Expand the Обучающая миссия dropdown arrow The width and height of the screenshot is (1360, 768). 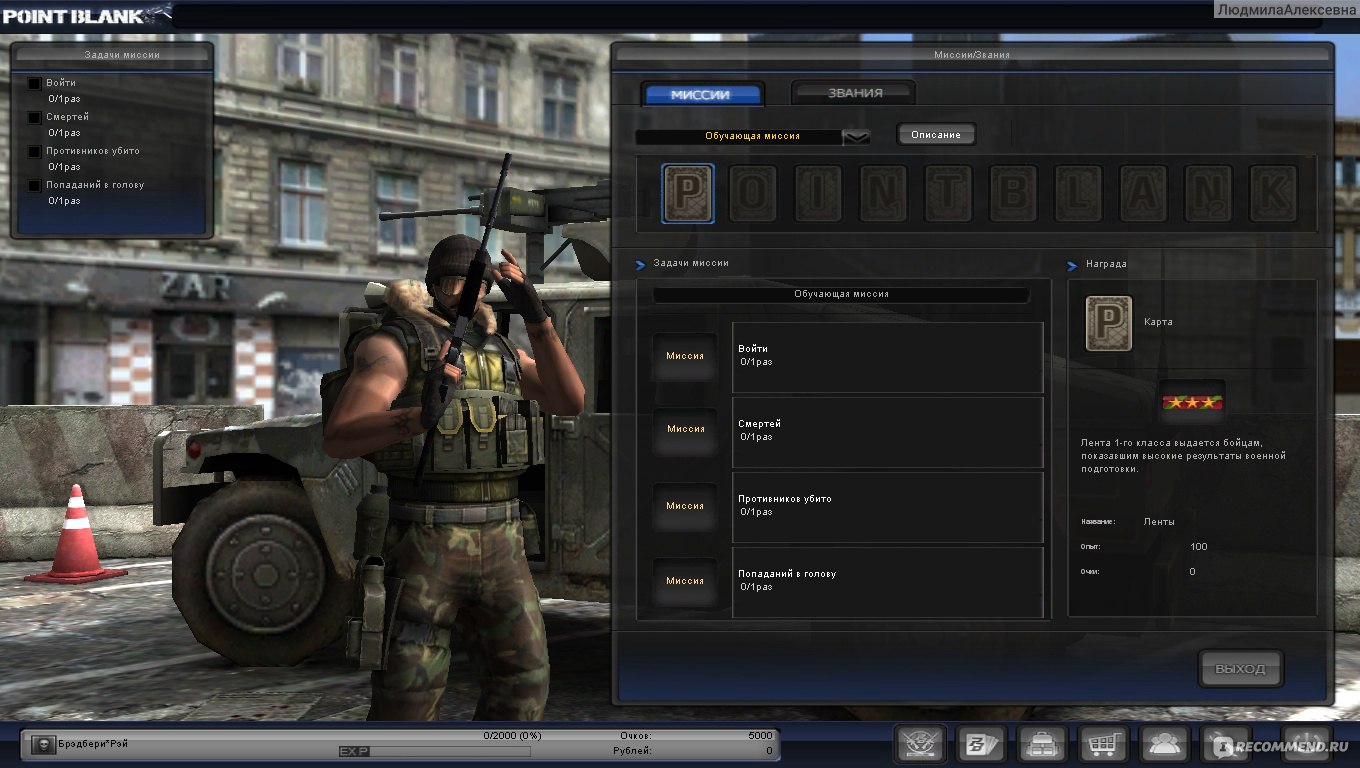(857, 137)
